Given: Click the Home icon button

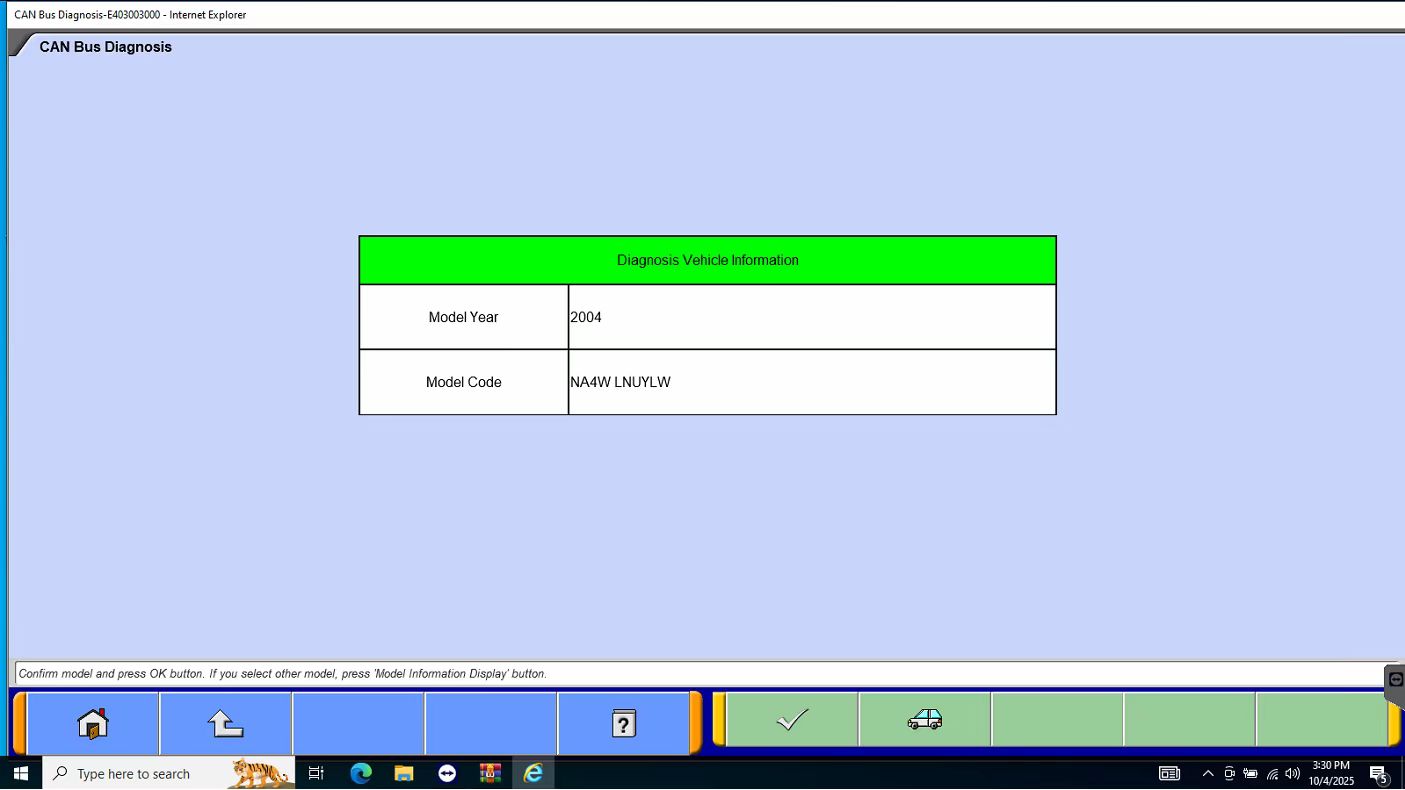Looking at the screenshot, I should [x=92, y=722].
